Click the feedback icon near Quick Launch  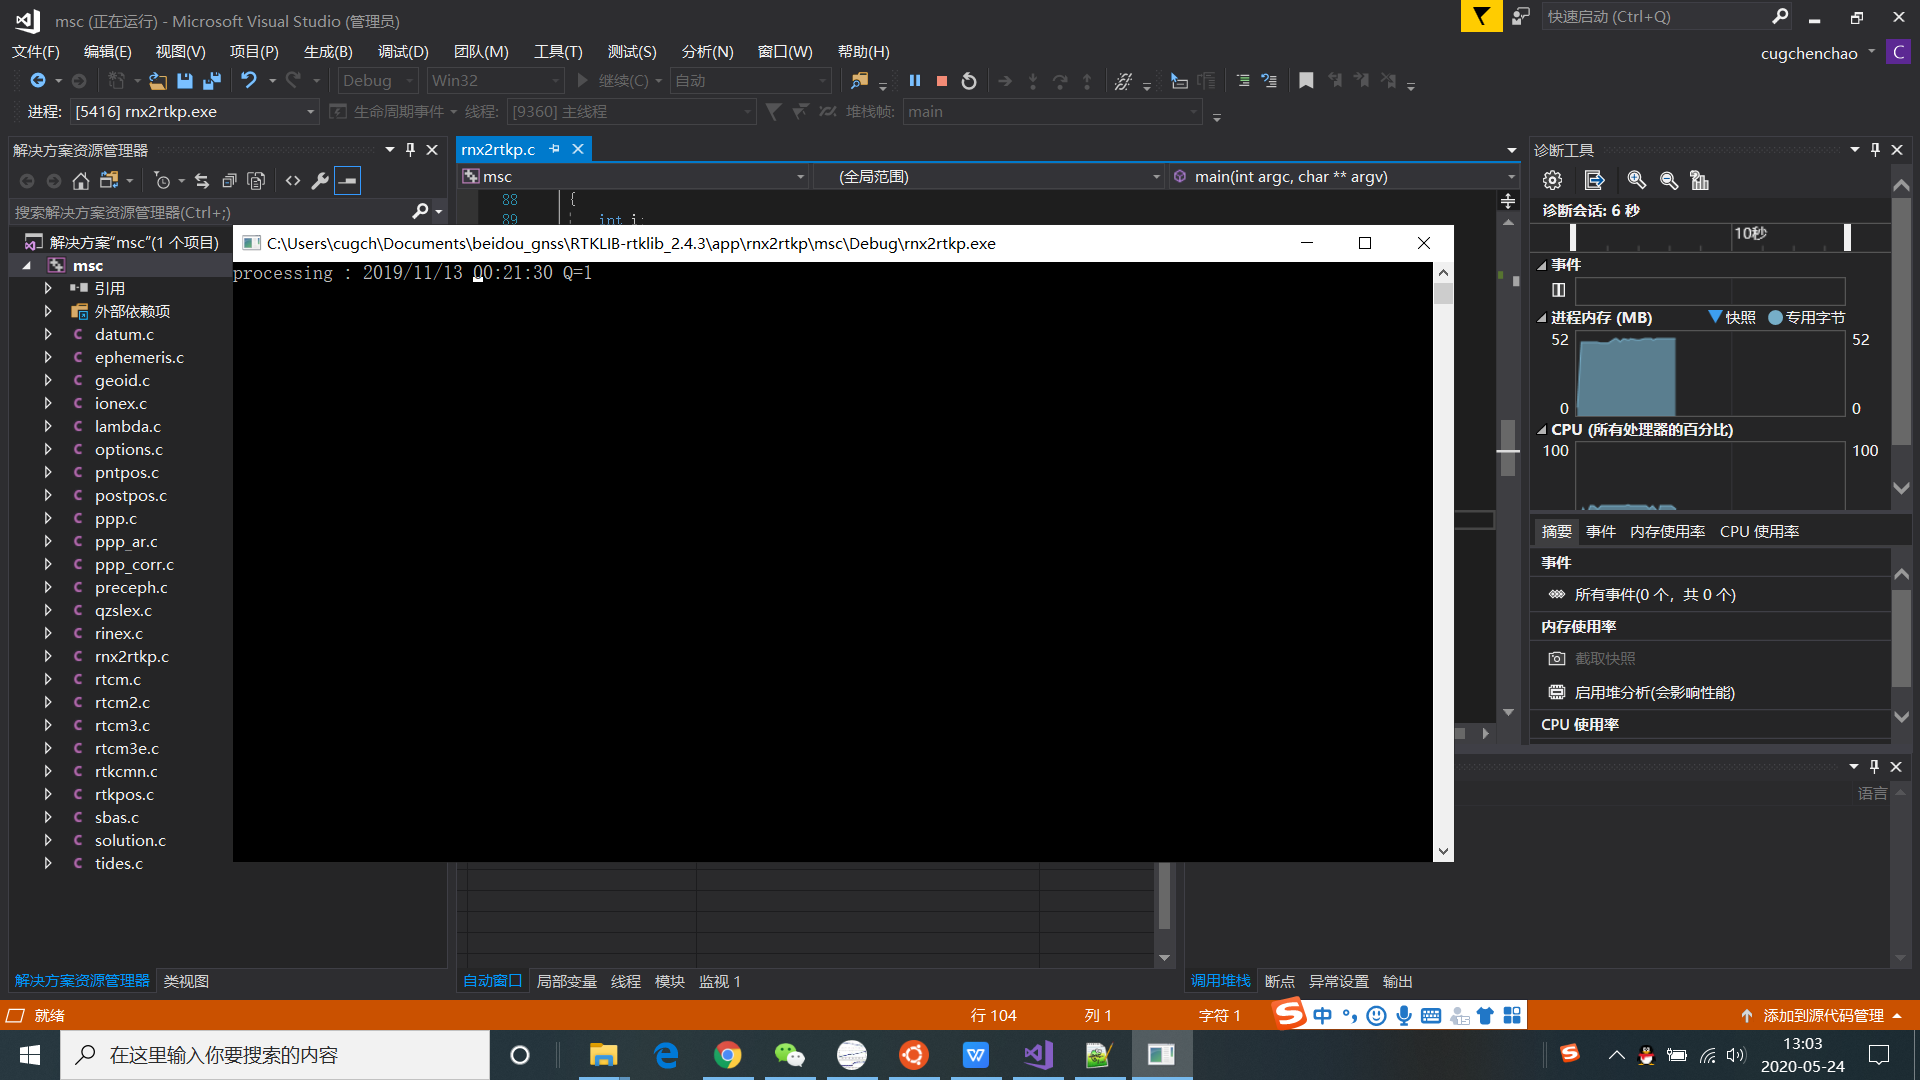1521,16
